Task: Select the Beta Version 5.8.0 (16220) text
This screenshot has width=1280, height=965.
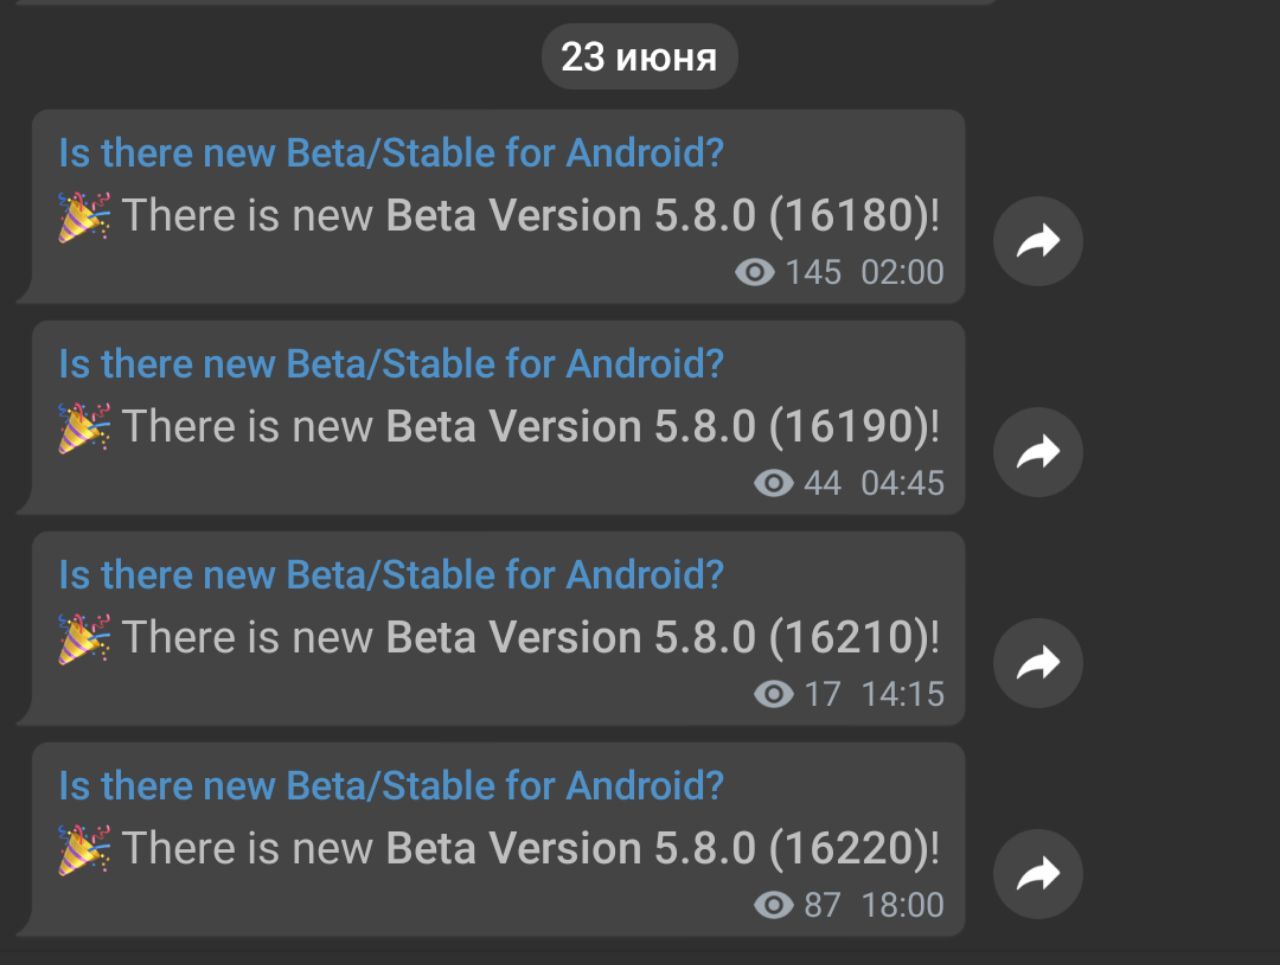Action: coord(662,849)
